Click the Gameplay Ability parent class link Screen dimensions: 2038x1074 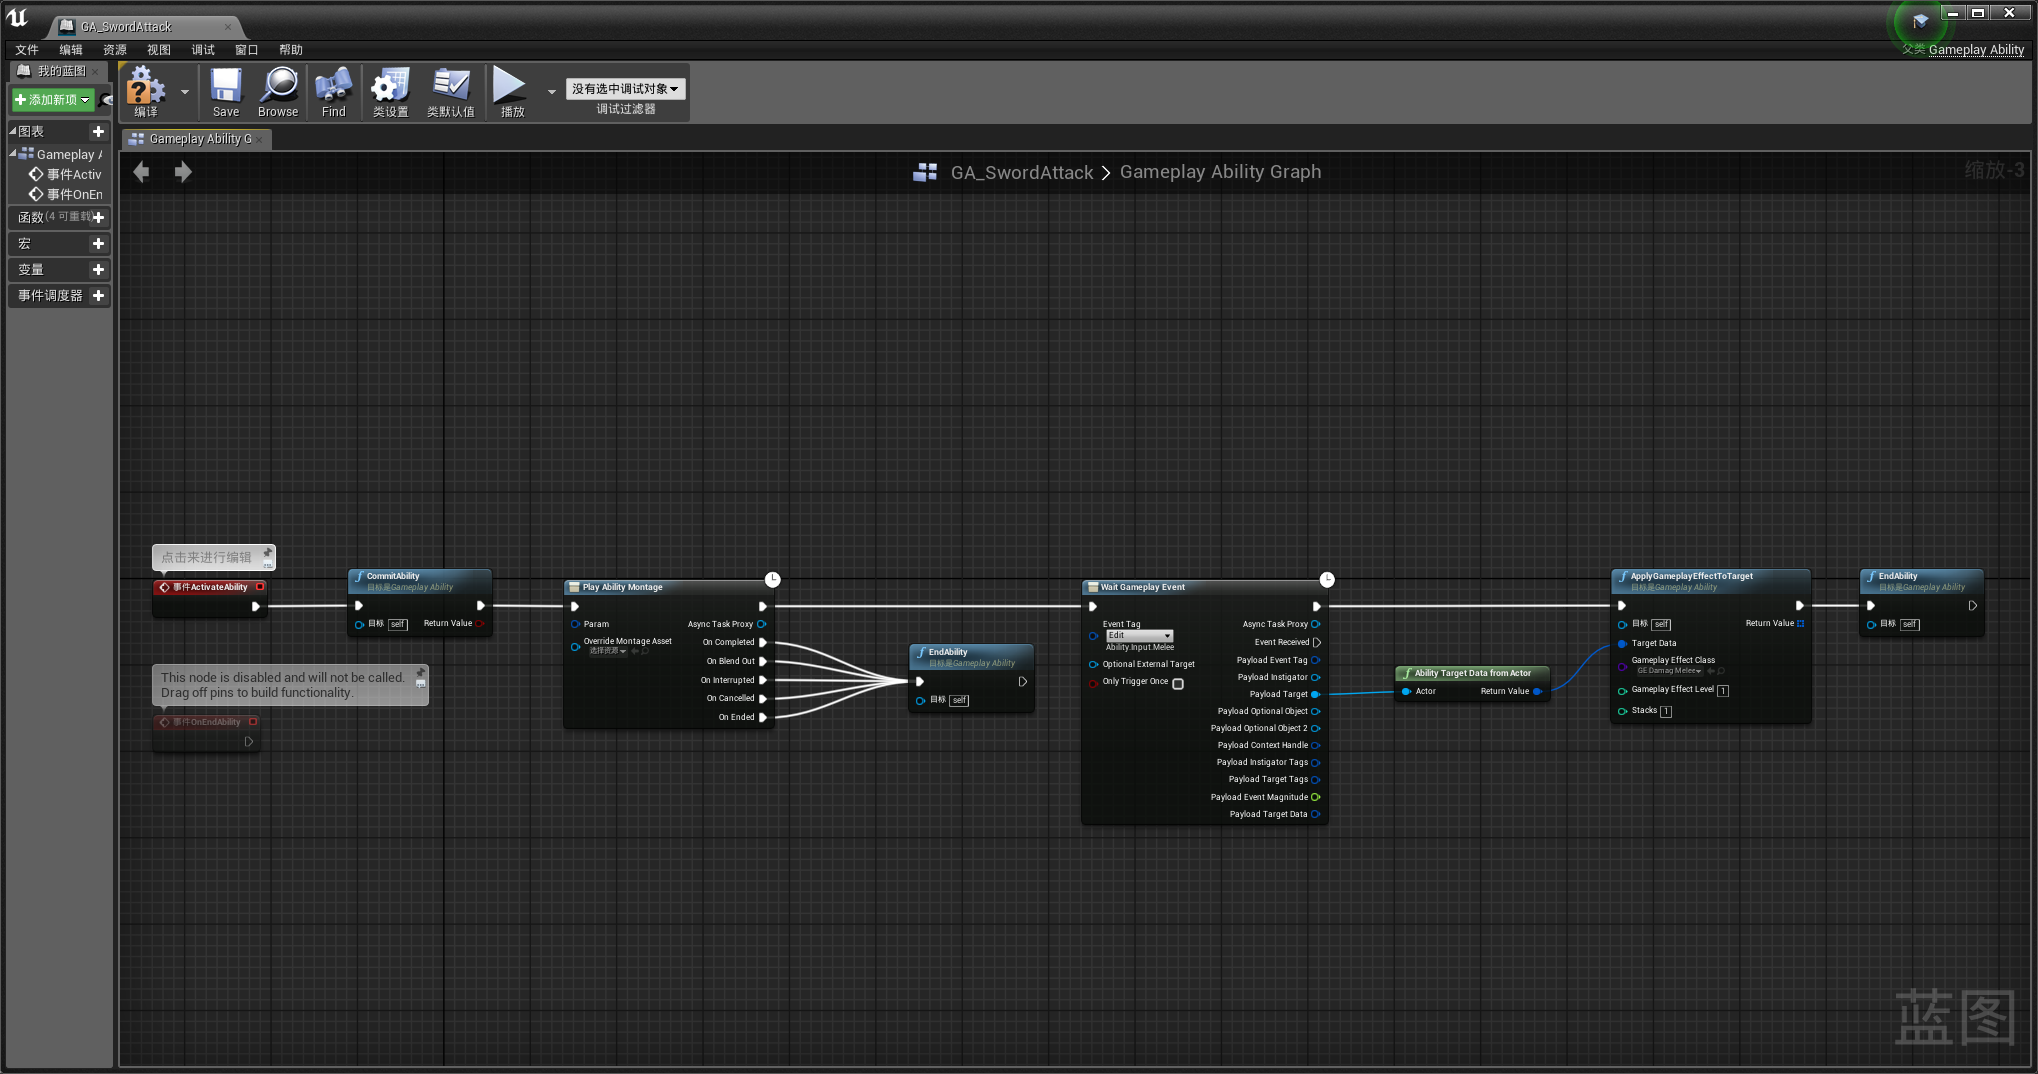[1975, 50]
